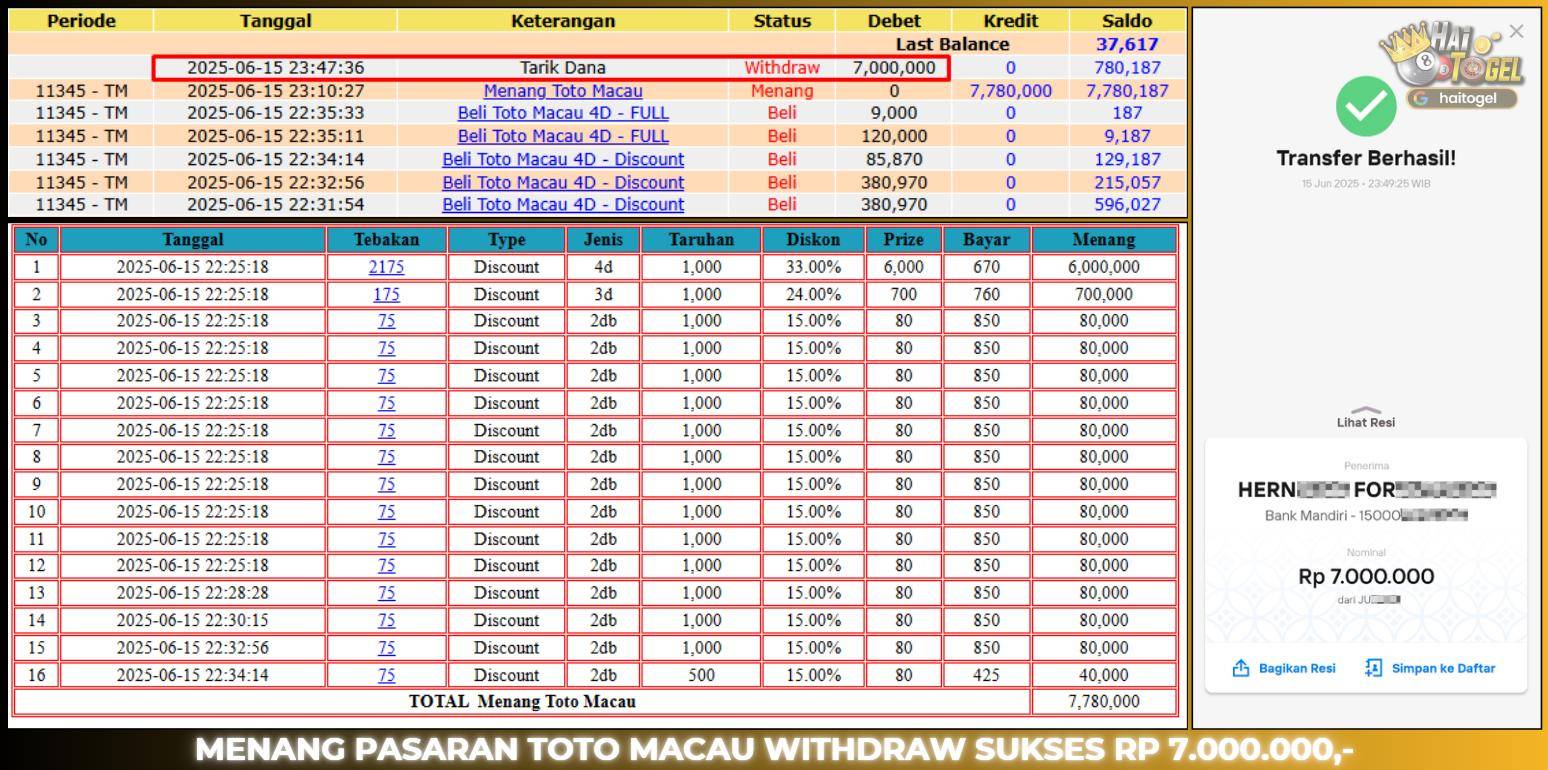The width and height of the screenshot is (1548, 770).
Task: Select the 2025-06-15 22:30:15 date in row 14
Action: coord(193,620)
